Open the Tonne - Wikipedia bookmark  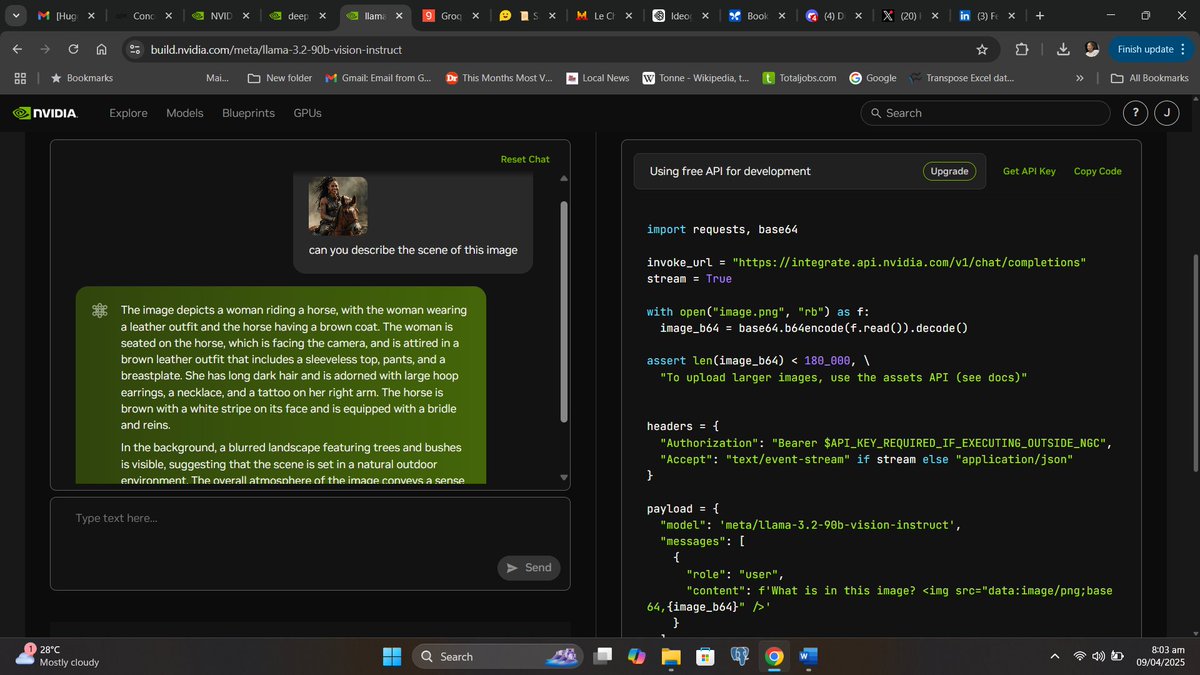coord(695,78)
